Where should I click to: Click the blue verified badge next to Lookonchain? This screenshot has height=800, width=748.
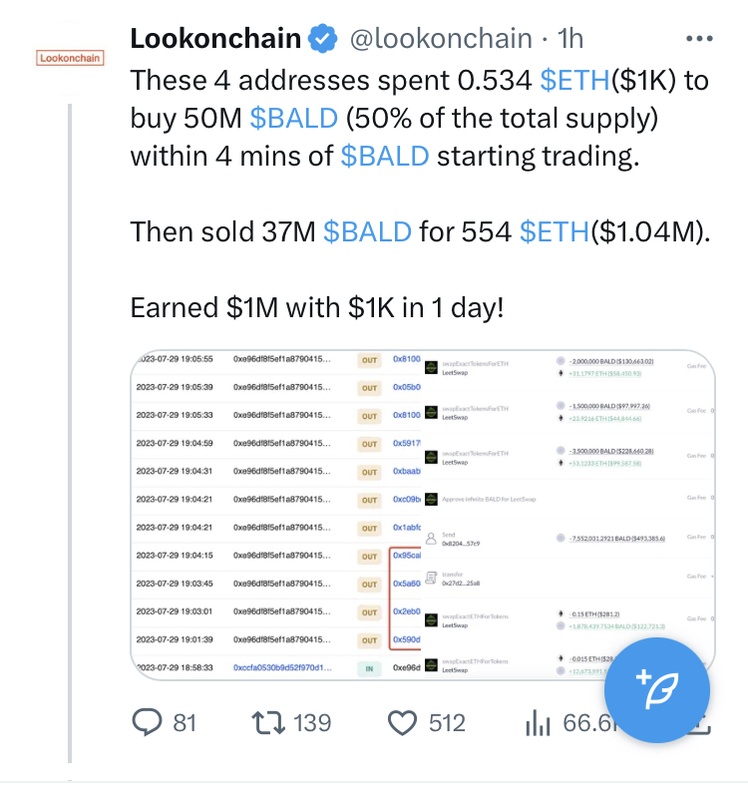[x=322, y=40]
